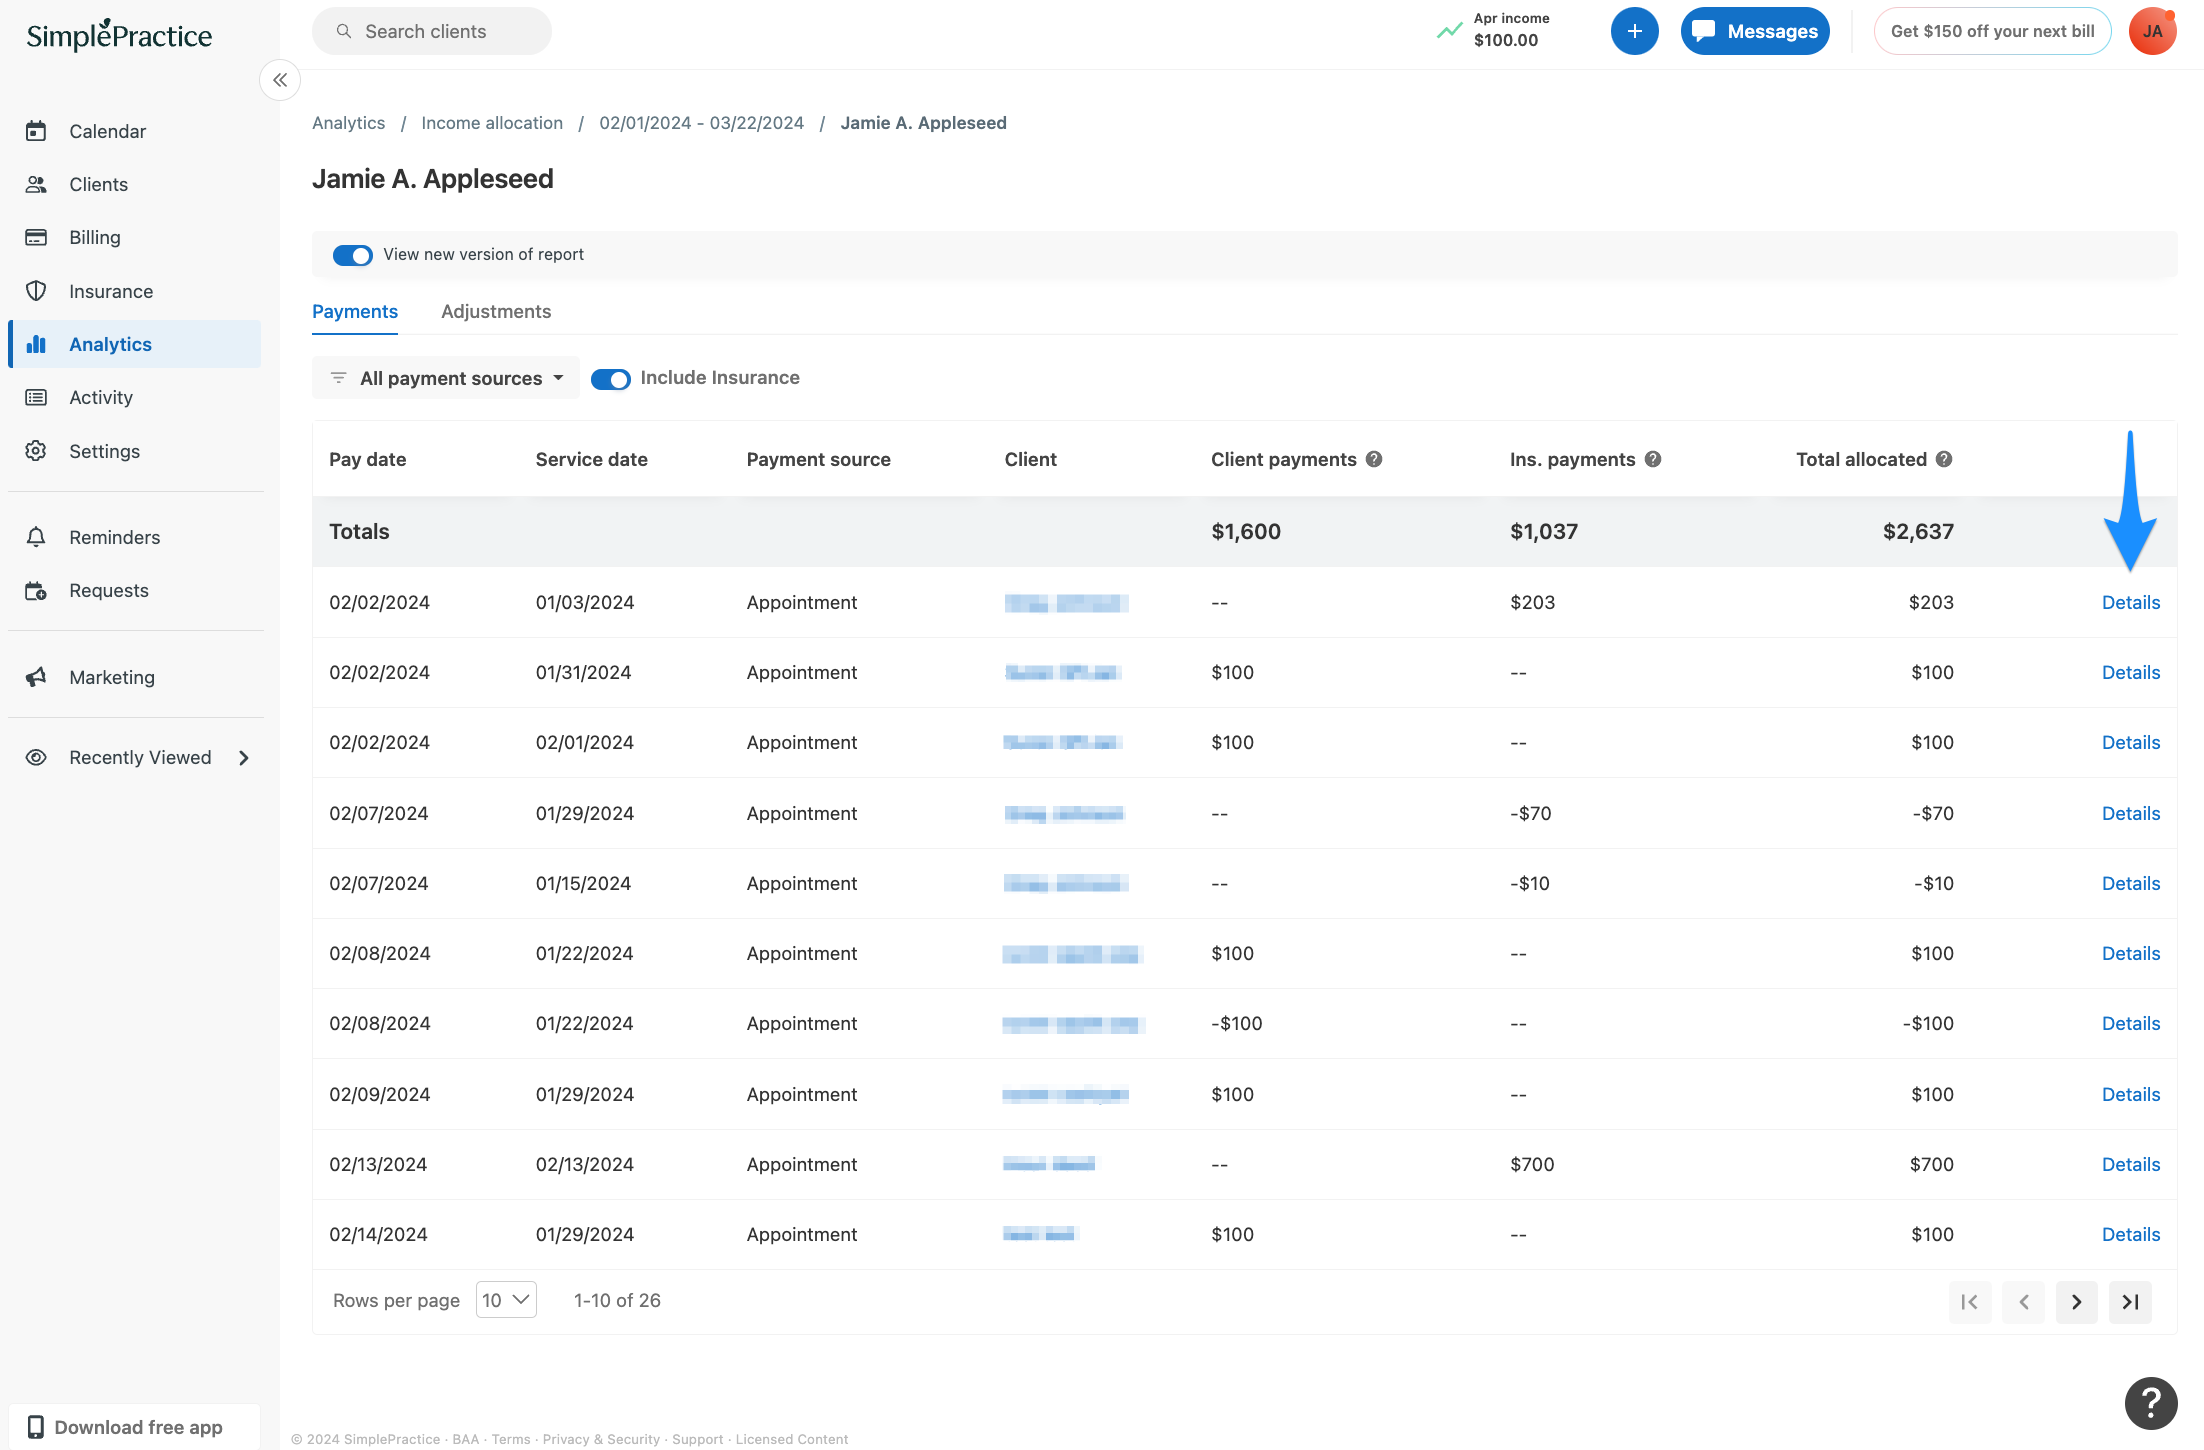Click Privacy & Security footer link
This screenshot has width=2204, height=1450.
(x=601, y=1440)
